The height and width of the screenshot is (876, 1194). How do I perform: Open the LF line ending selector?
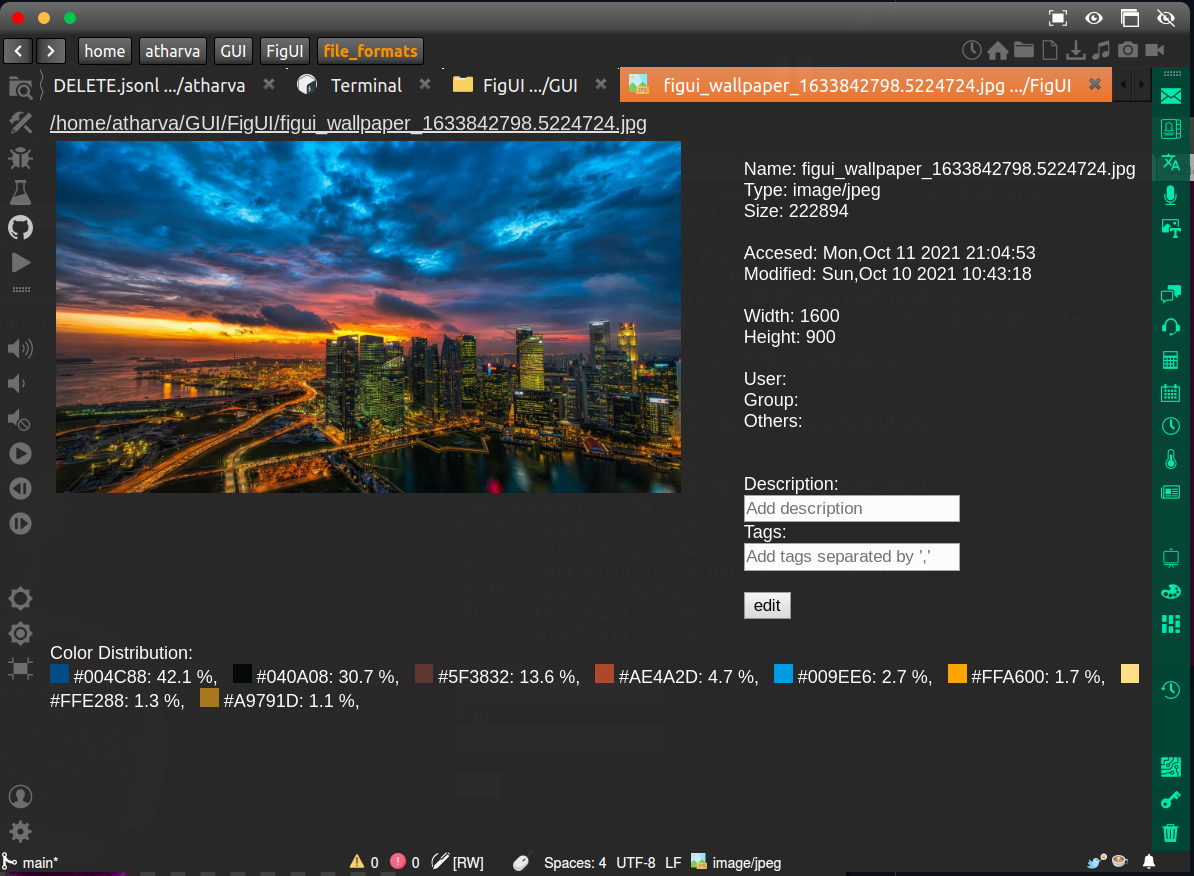[673, 862]
